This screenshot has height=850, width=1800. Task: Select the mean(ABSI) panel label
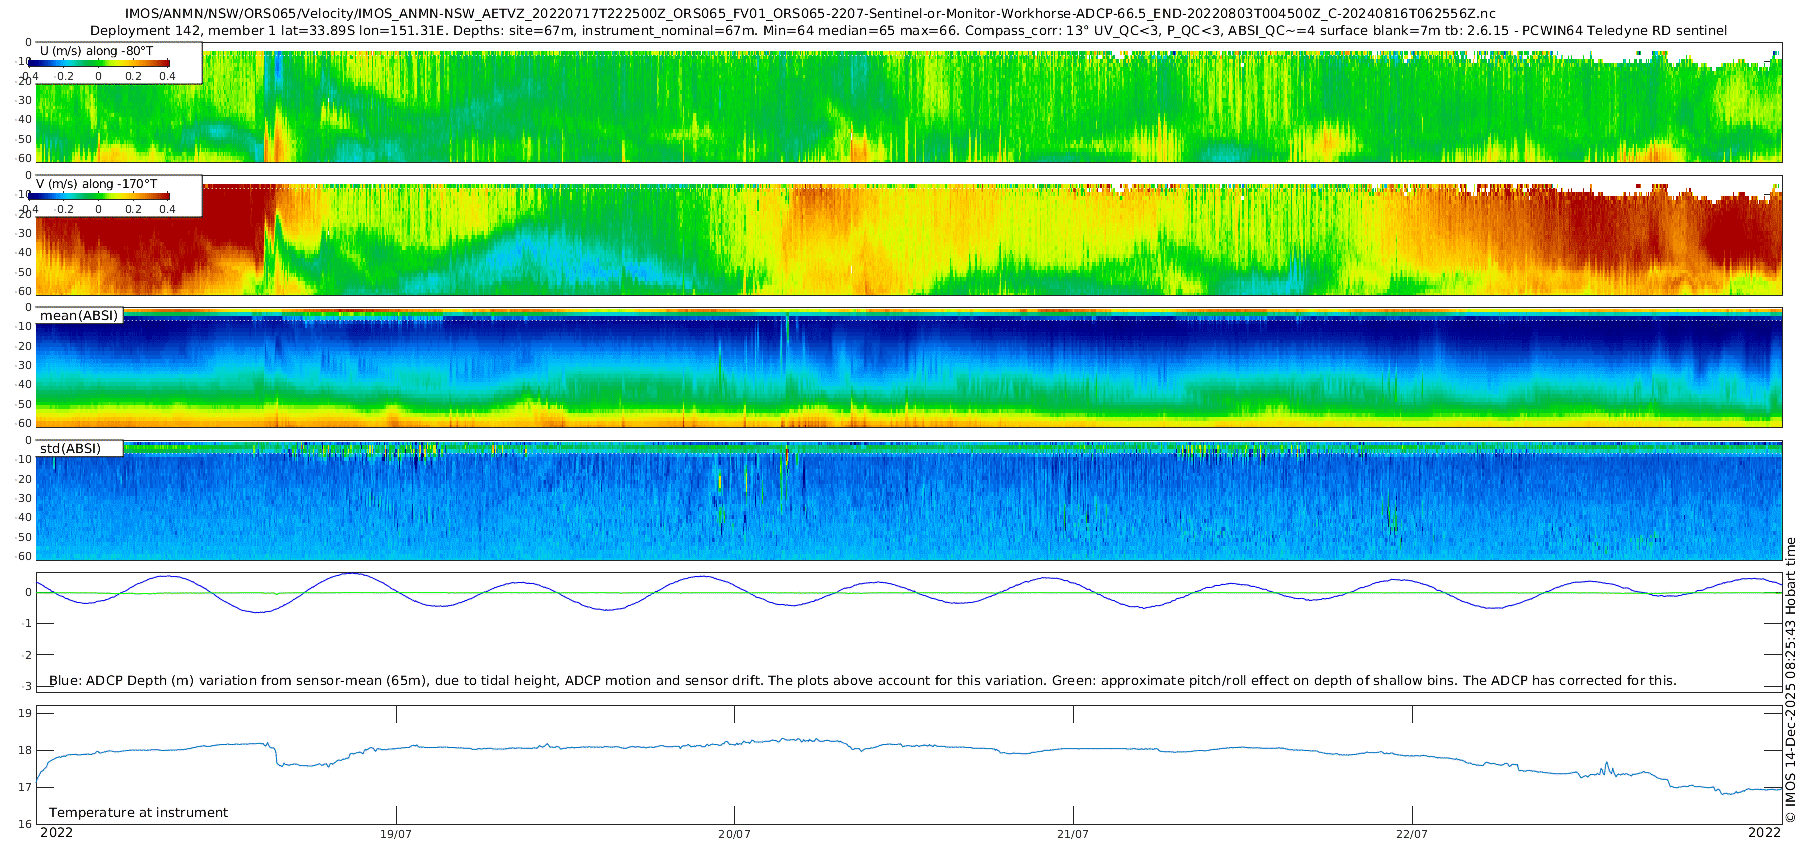click(x=79, y=316)
